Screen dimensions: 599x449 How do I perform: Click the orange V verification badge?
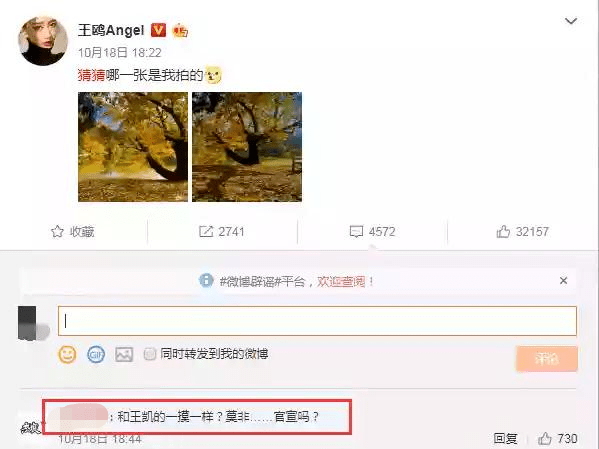tap(158, 30)
